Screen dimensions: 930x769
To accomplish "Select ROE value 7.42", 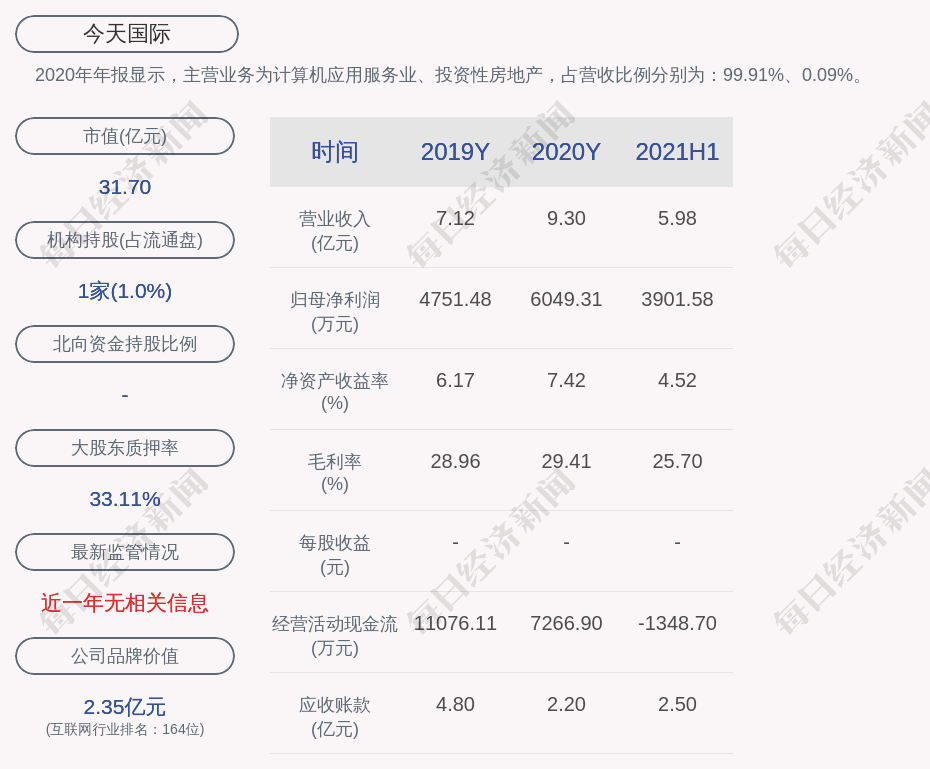I will [x=566, y=380].
